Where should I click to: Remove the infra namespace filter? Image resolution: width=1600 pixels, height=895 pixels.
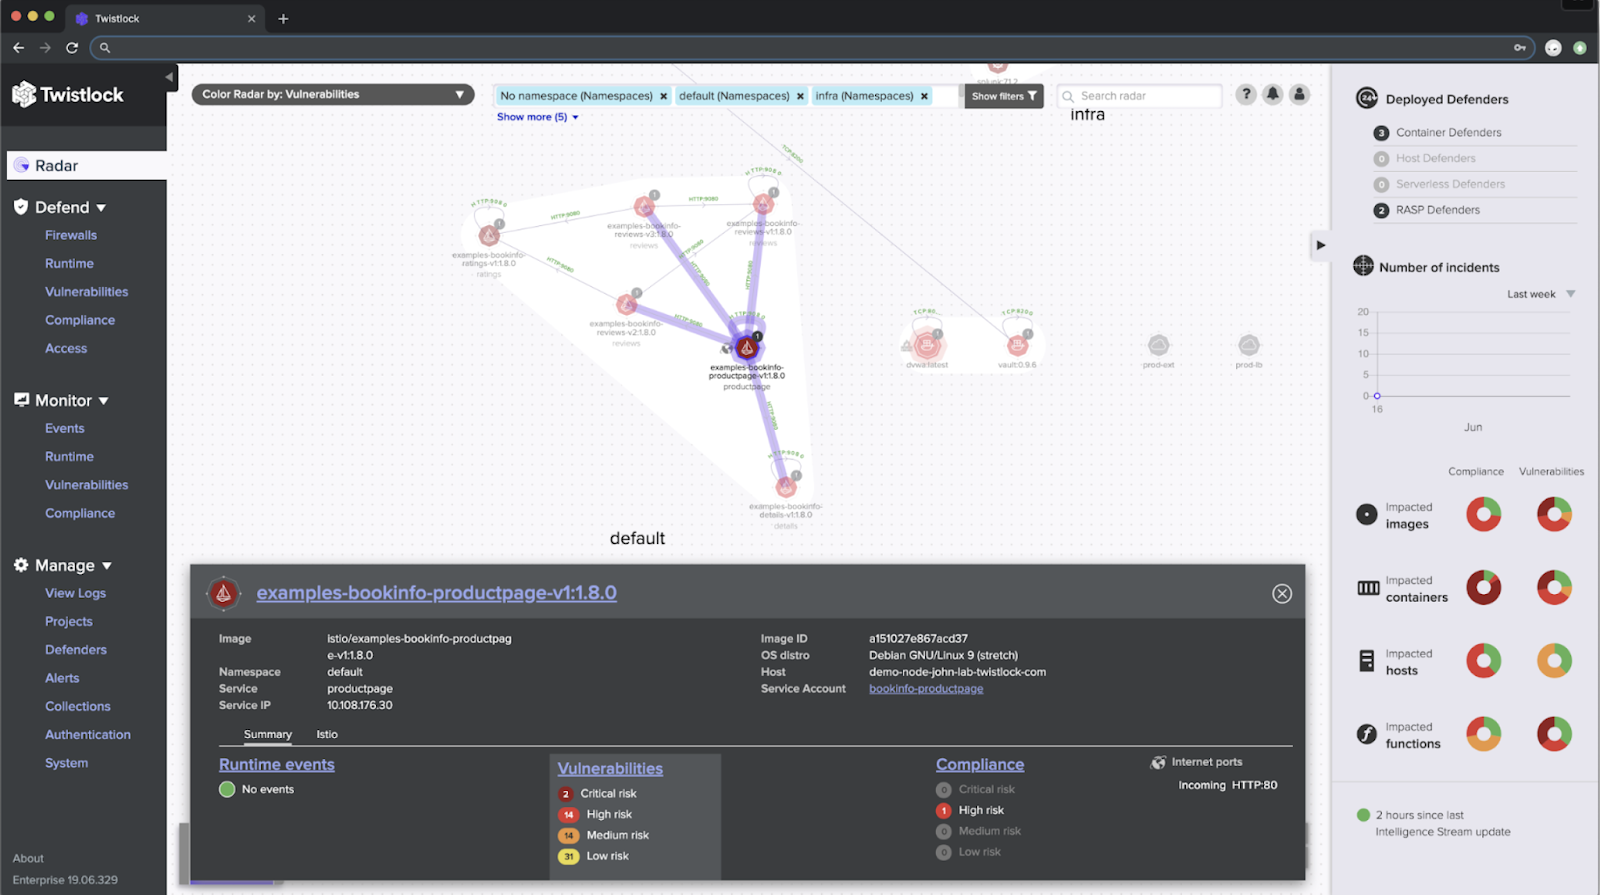tap(924, 96)
